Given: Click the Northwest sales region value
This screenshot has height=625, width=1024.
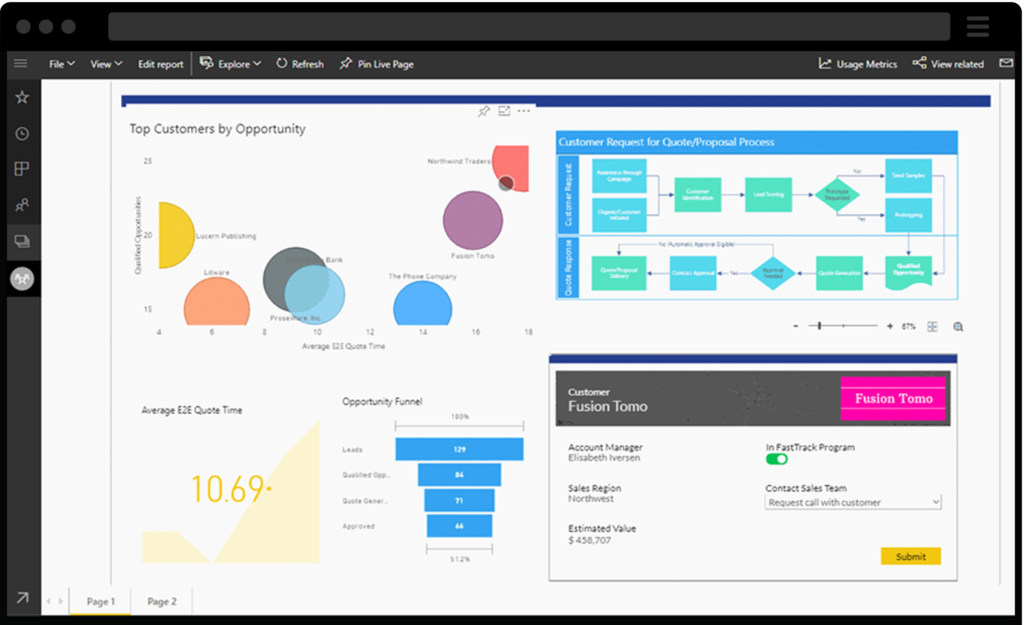Looking at the screenshot, I should tap(590, 498).
